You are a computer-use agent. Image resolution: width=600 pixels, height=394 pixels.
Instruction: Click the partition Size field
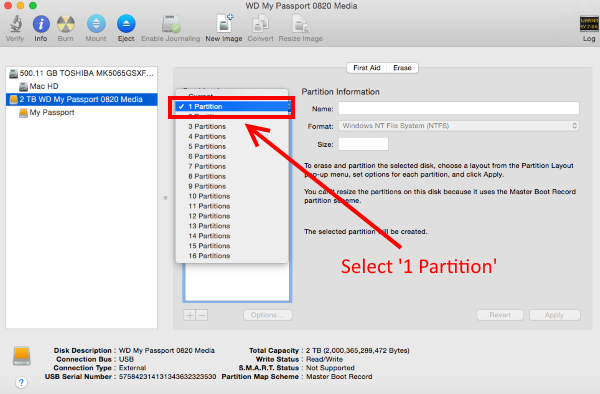coord(364,144)
